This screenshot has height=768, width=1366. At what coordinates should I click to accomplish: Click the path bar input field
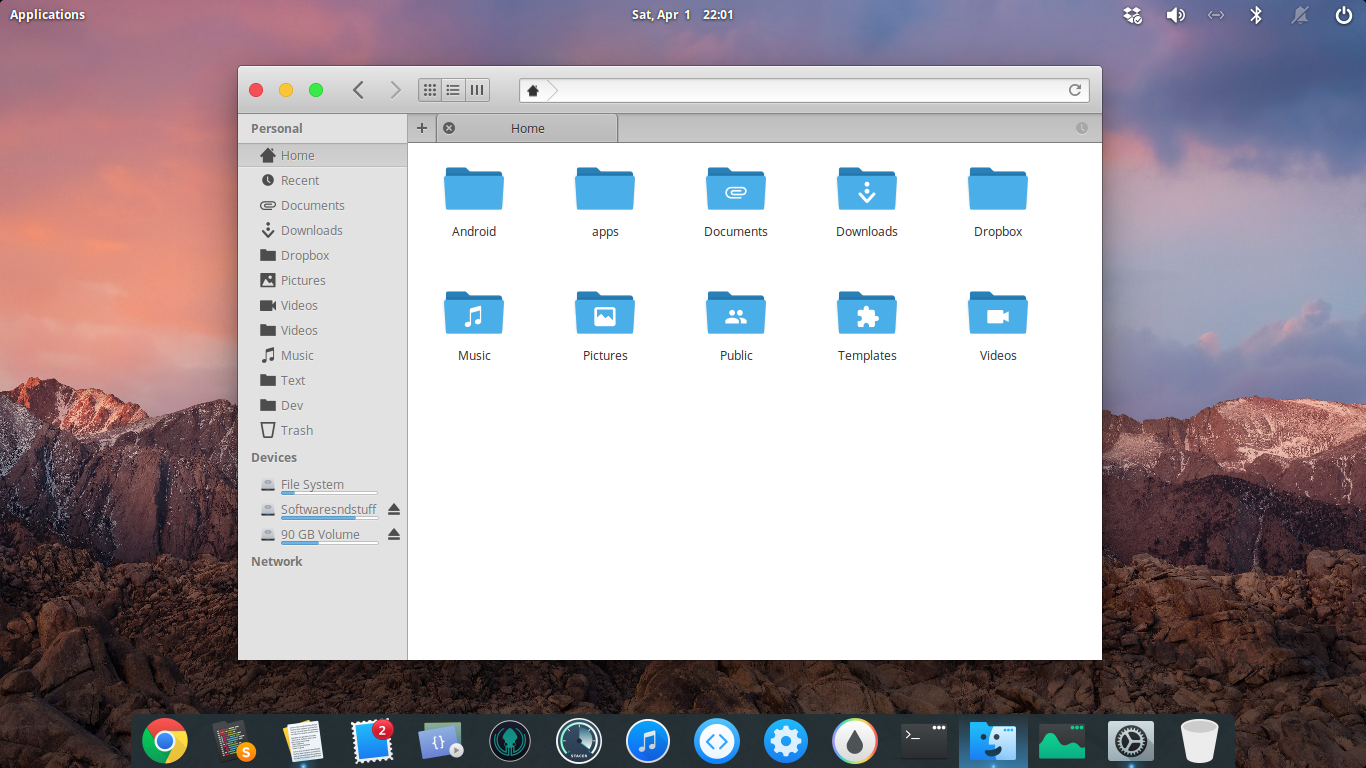(804, 90)
